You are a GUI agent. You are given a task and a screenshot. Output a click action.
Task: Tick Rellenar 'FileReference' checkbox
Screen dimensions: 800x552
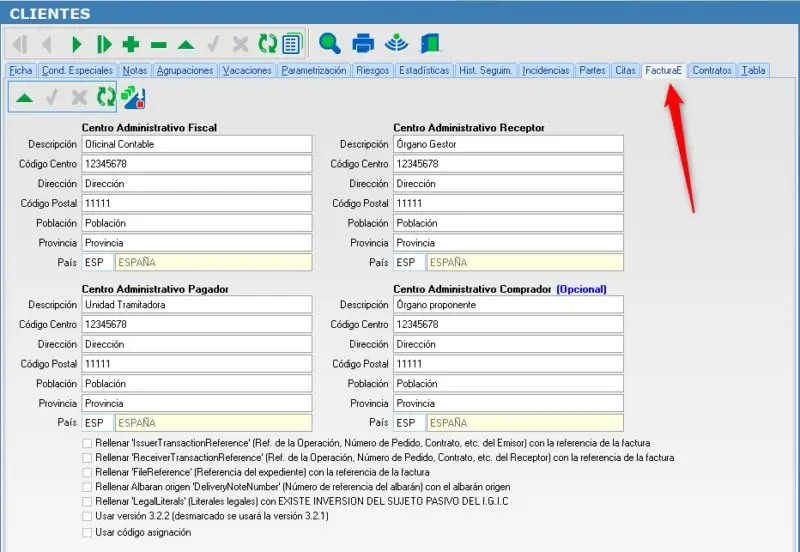tap(87, 472)
